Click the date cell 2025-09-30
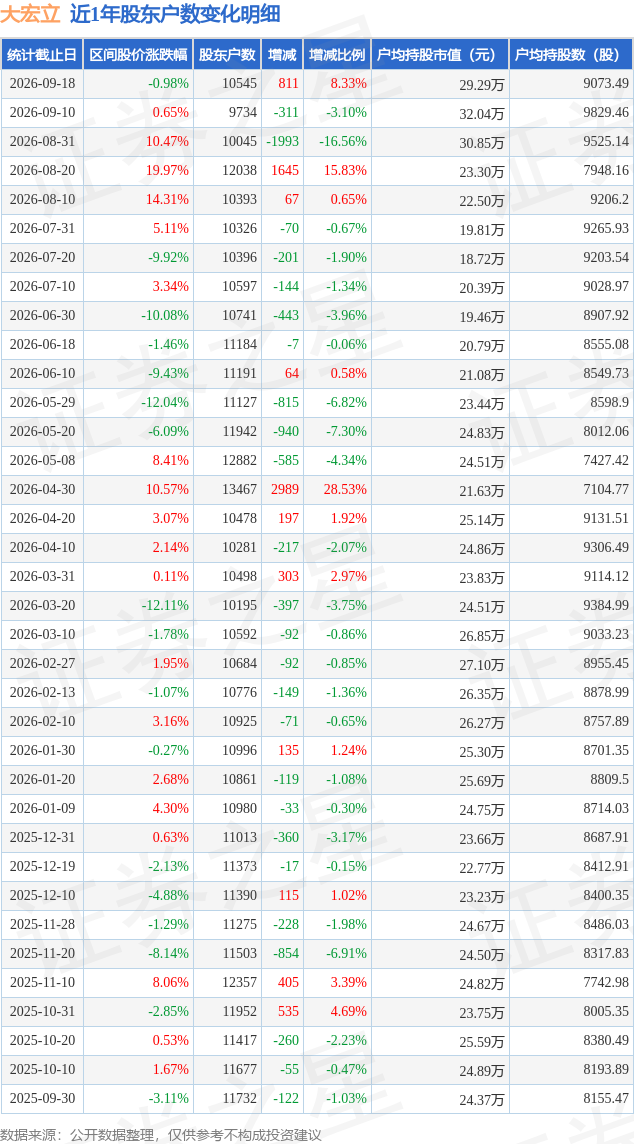The height and width of the screenshot is (1144, 634). point(42,1098)
